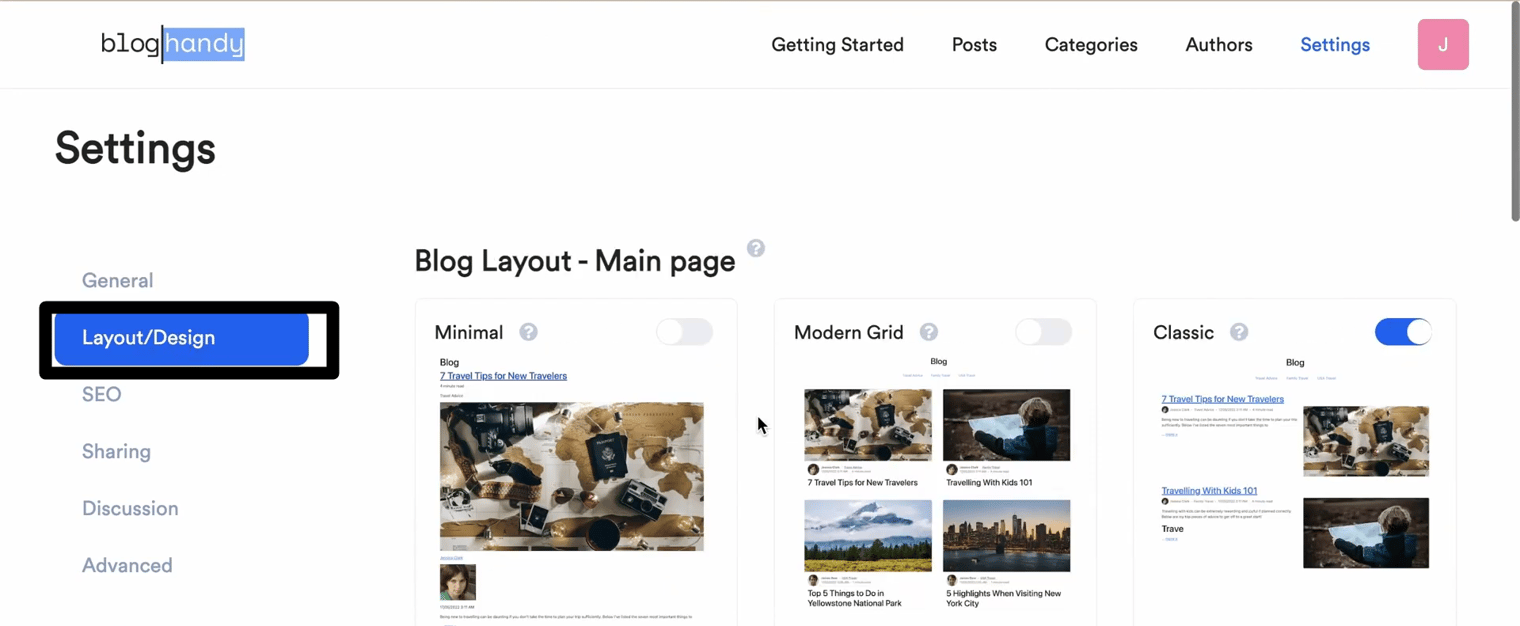Open Categories in top navigation
Screen dimensions: 1520x626
[x=1091, y=45]
